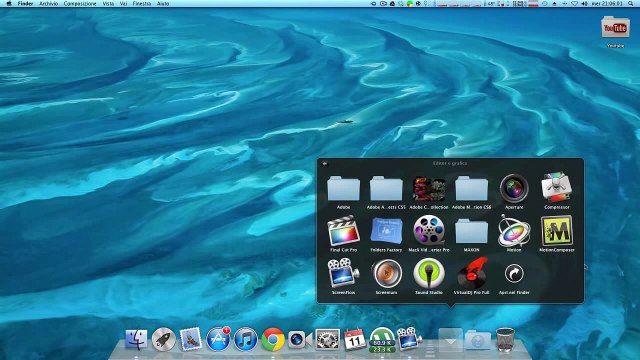Viewport: 640px width, 360px height.
Task: Launch Sound Studio app
Action: point(429,273)
